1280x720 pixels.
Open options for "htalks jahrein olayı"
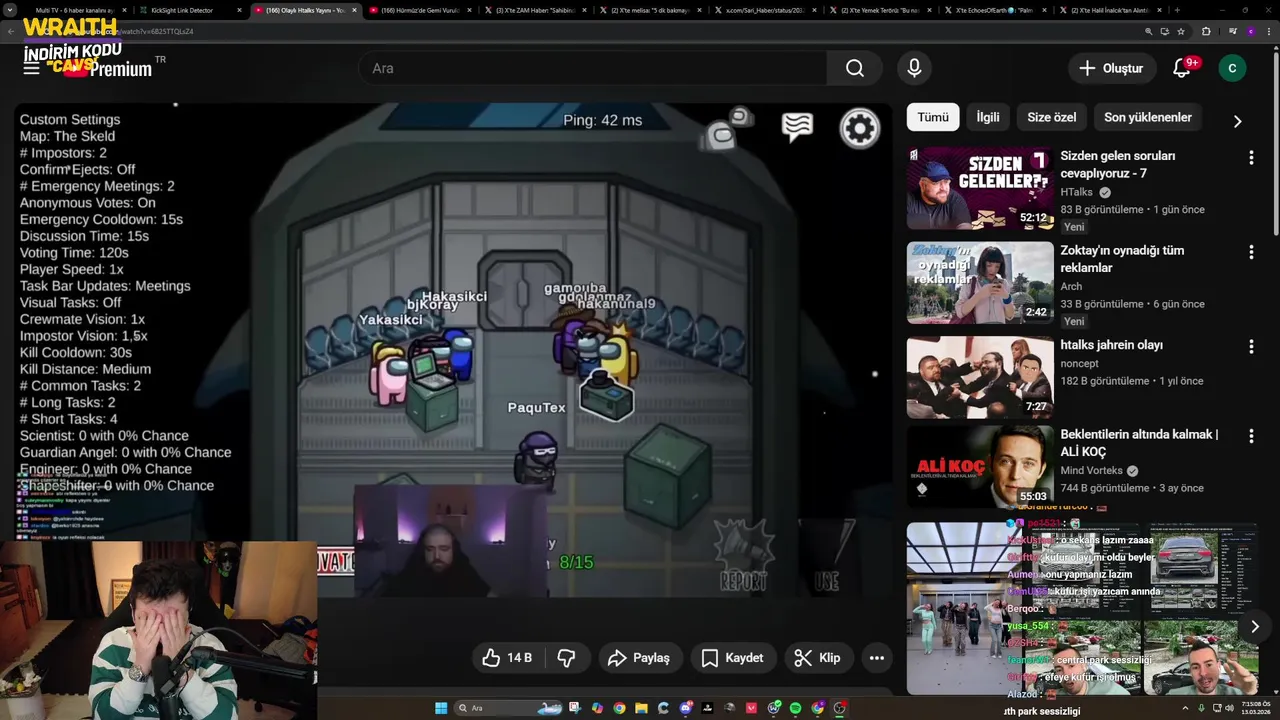tap(1250, 346)
